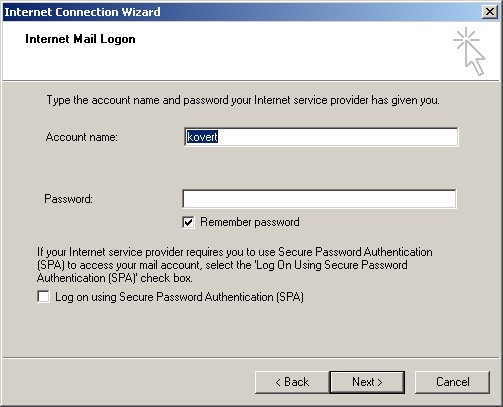Click the SPA explanation paragraph

point(235,265)
